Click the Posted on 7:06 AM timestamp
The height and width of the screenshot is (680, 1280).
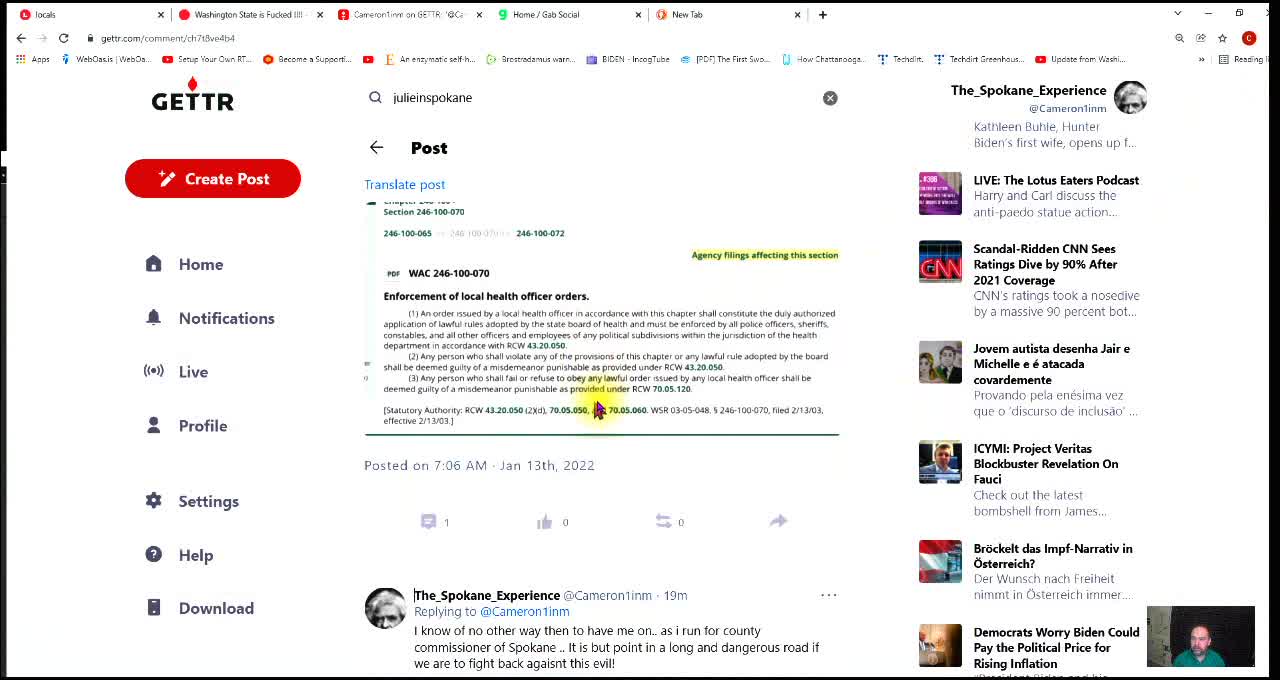[479, 465]
